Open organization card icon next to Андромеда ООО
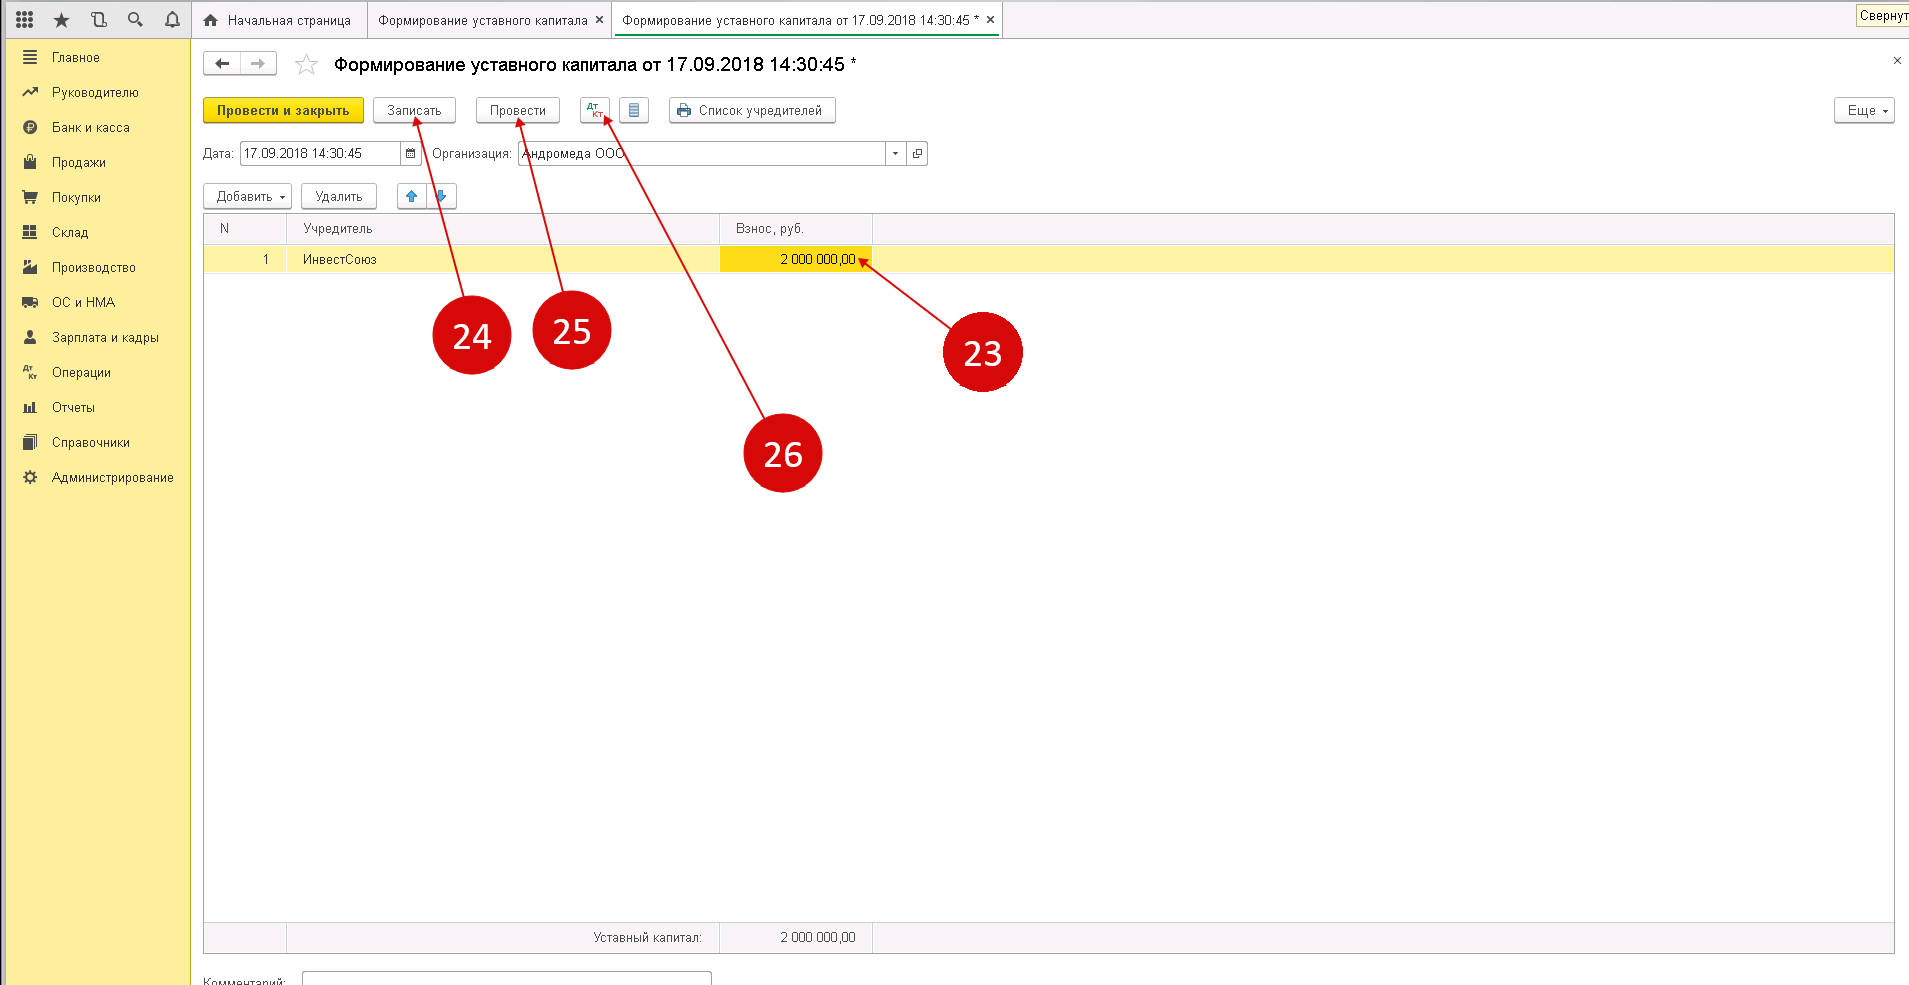 tap(917, 153)
